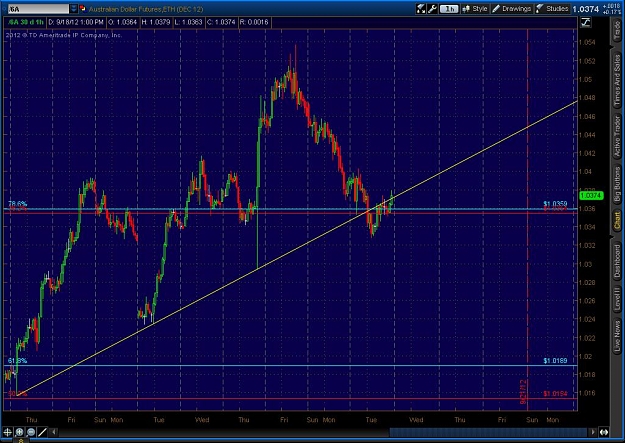Open the symbol dropdown arrow
Screen dimensions: 625x443
[74, 9]
